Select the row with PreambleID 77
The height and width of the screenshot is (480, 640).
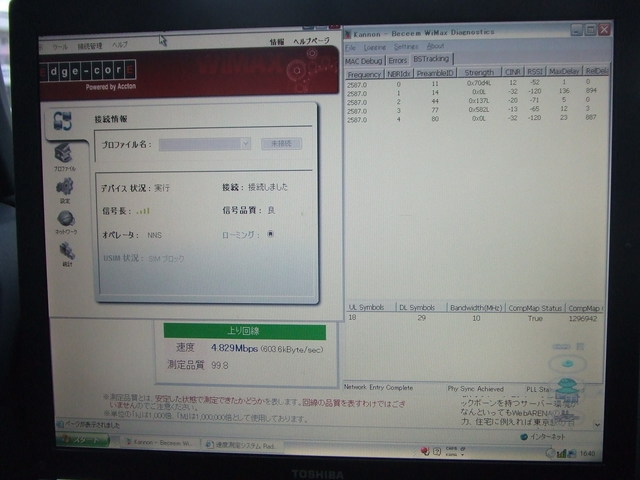pos(476,110)
